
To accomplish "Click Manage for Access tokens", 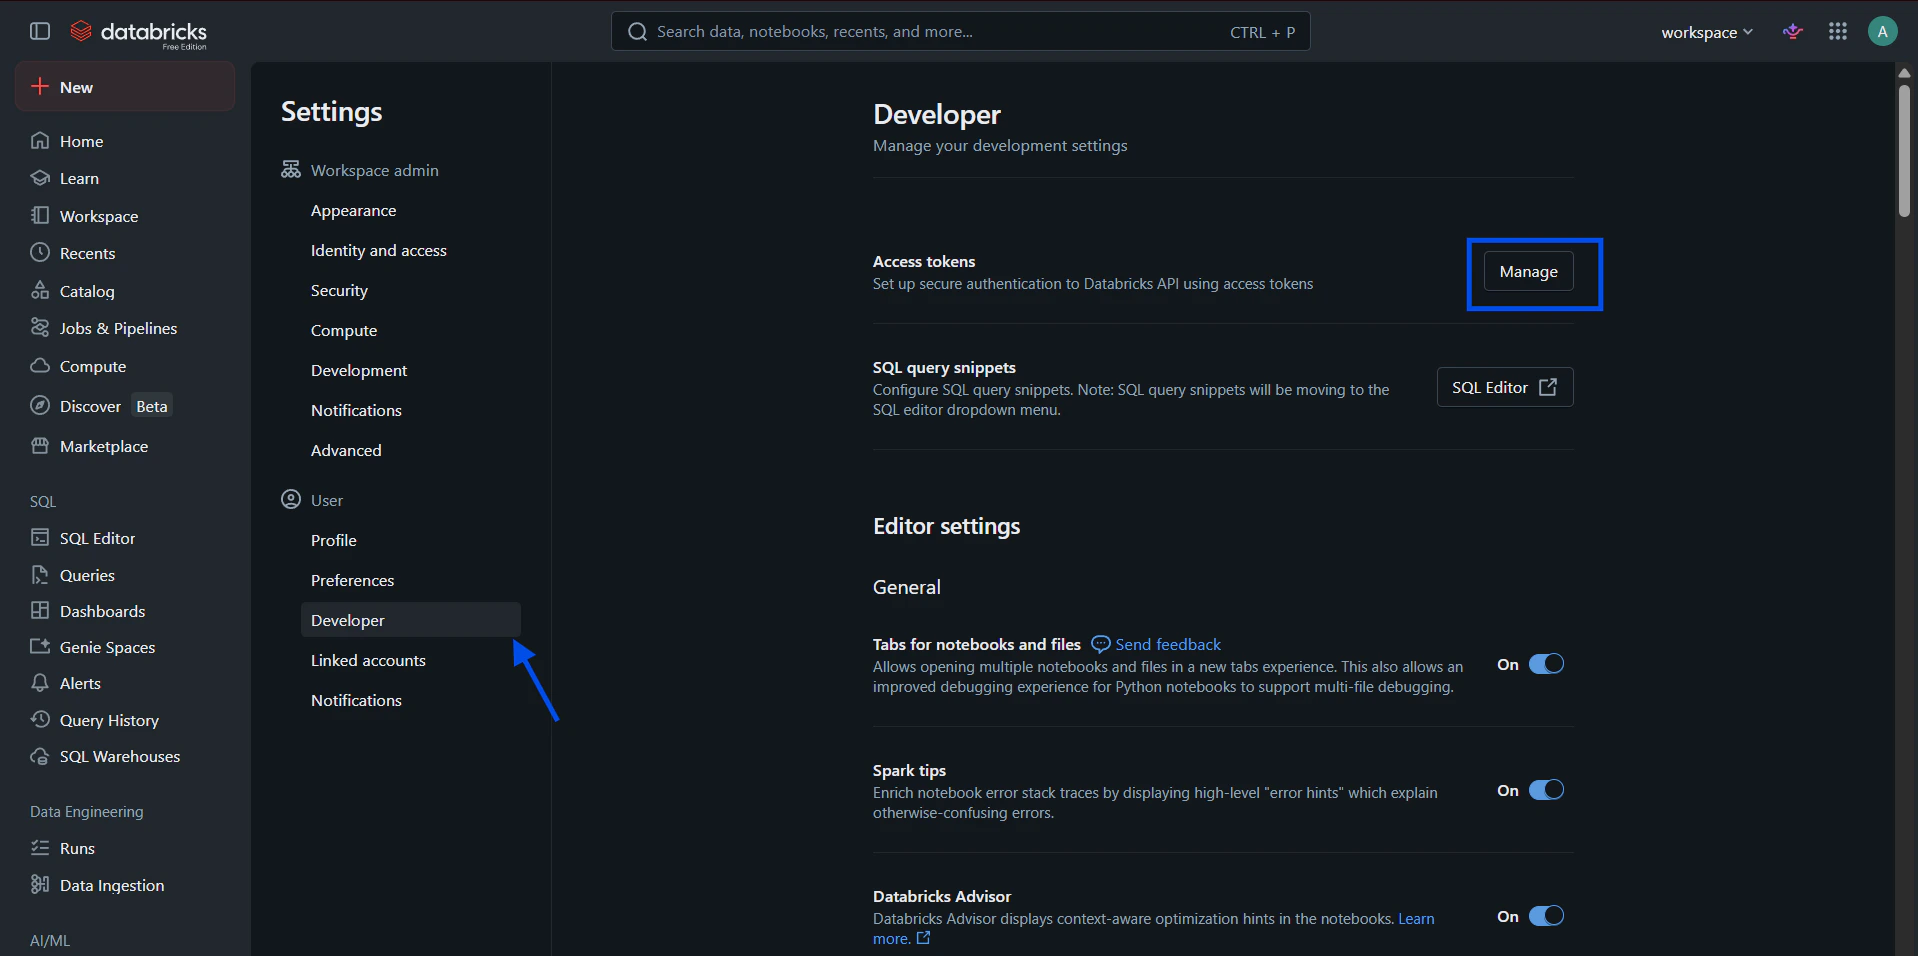I will [x=1528, y=272].
